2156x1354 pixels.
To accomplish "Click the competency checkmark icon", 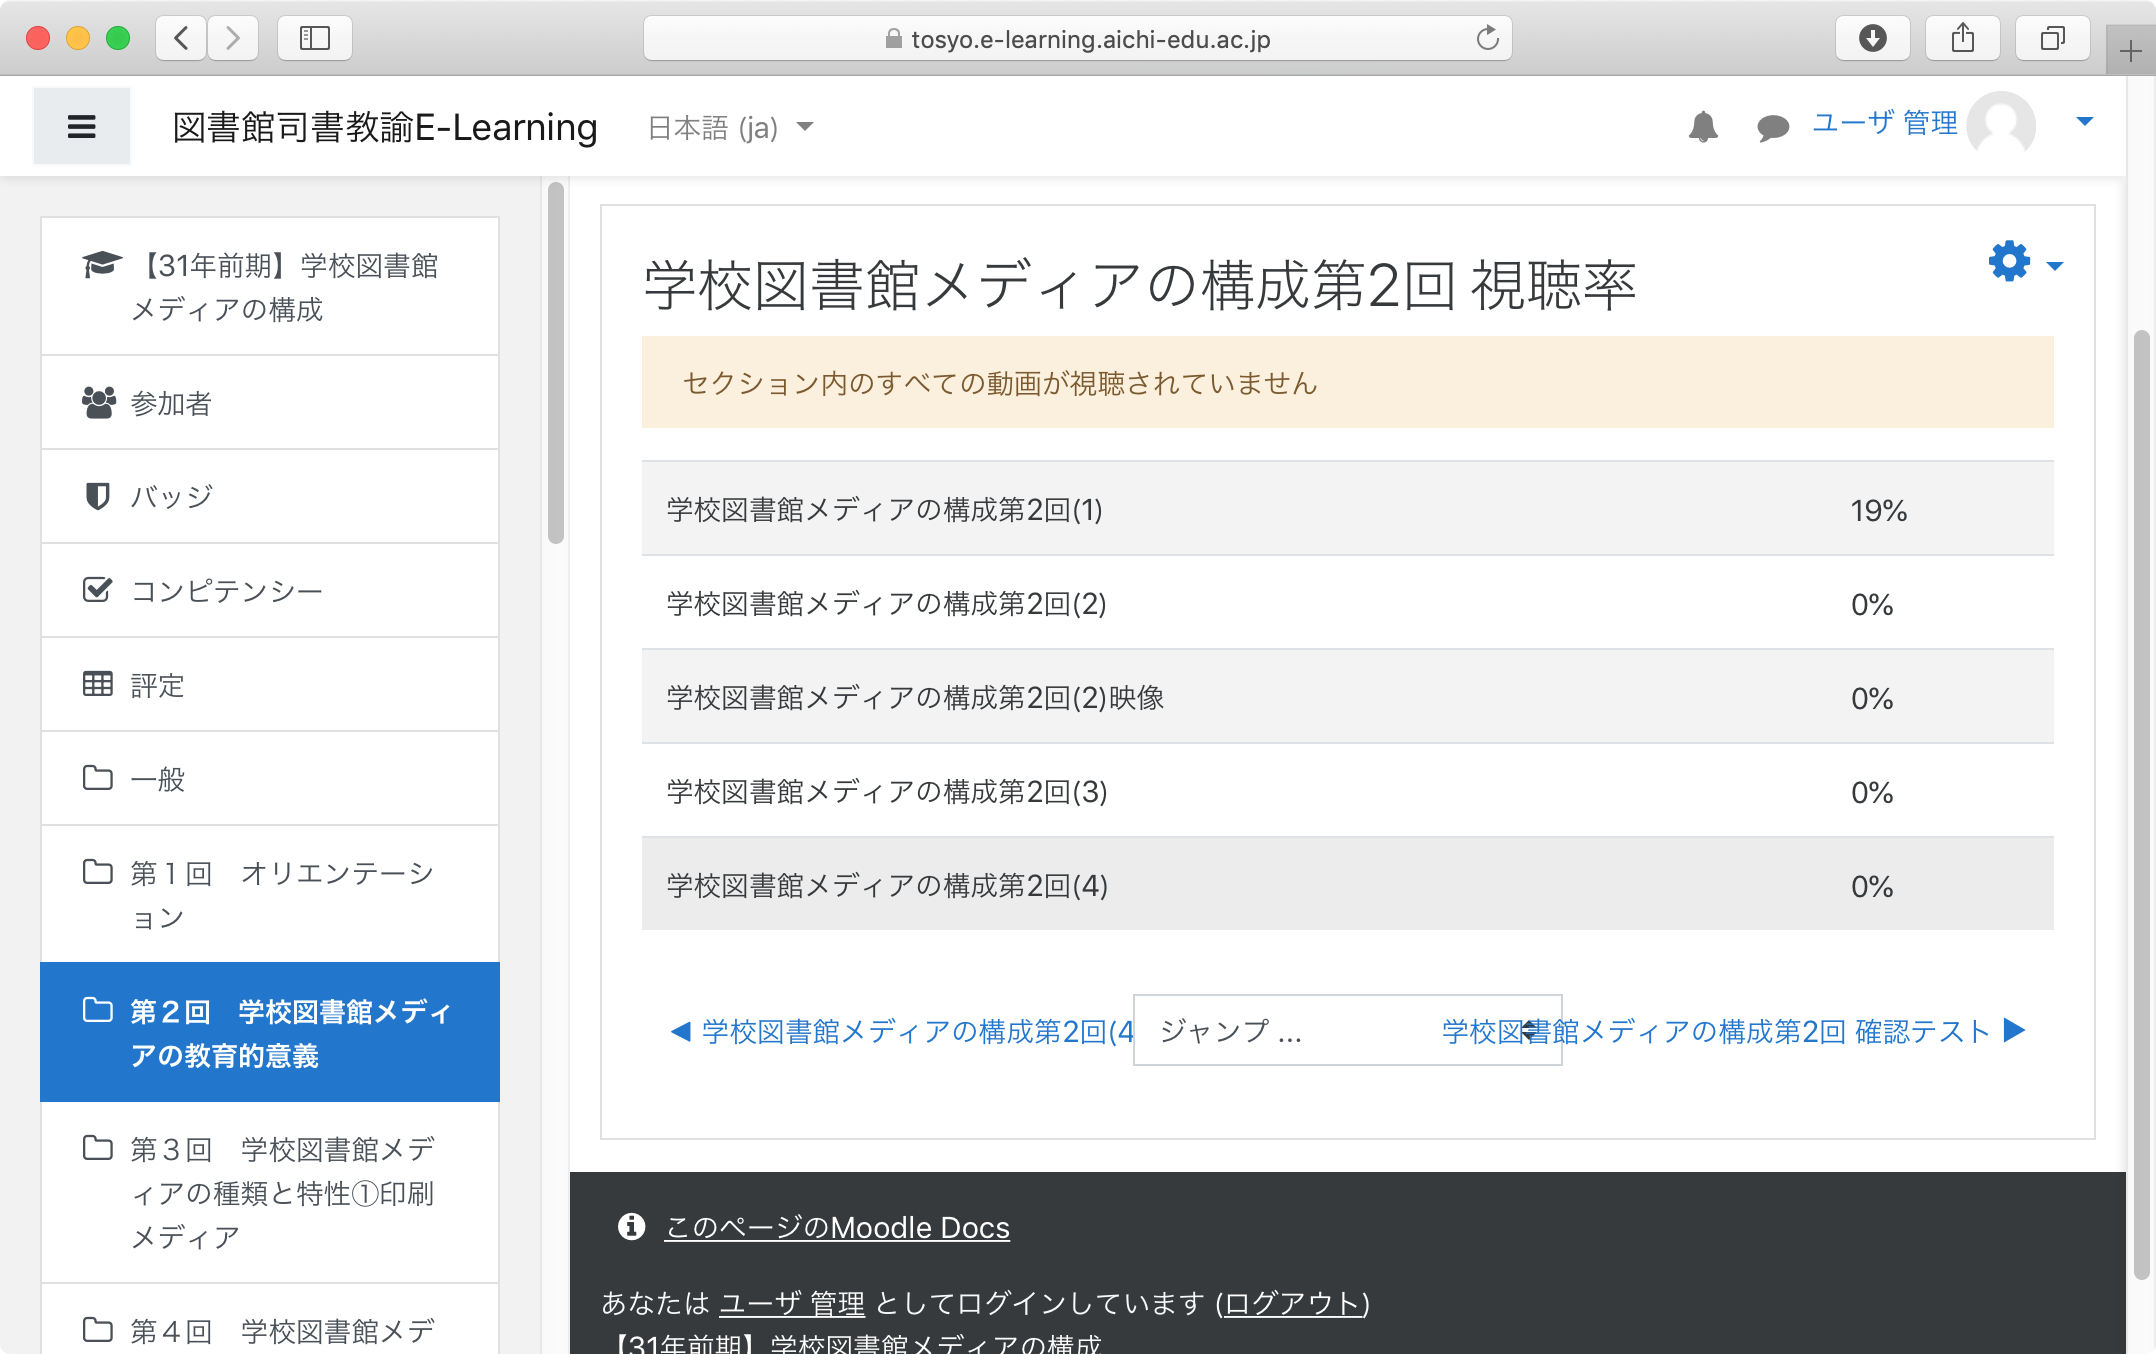I will coord(97,590).
